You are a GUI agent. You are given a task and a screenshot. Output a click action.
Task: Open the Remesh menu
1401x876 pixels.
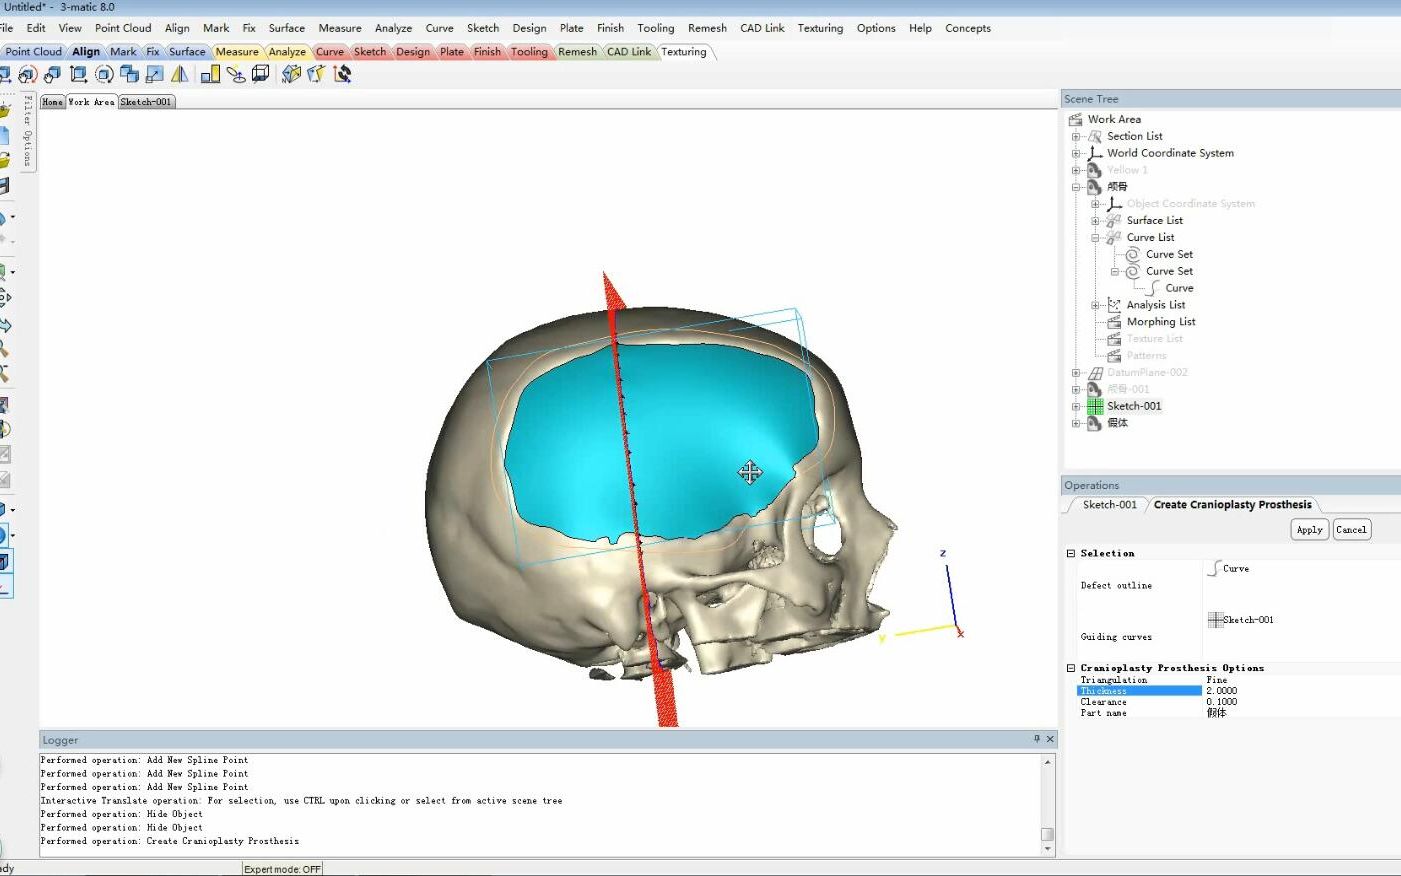707,28
